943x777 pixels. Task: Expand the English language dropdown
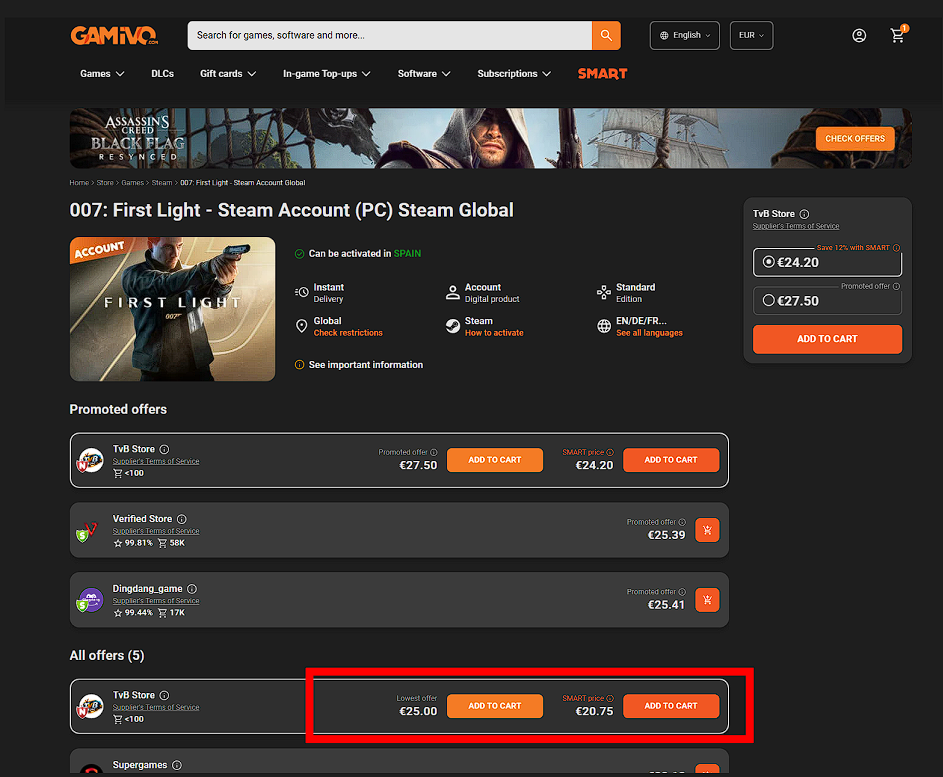tap(684, 35)
